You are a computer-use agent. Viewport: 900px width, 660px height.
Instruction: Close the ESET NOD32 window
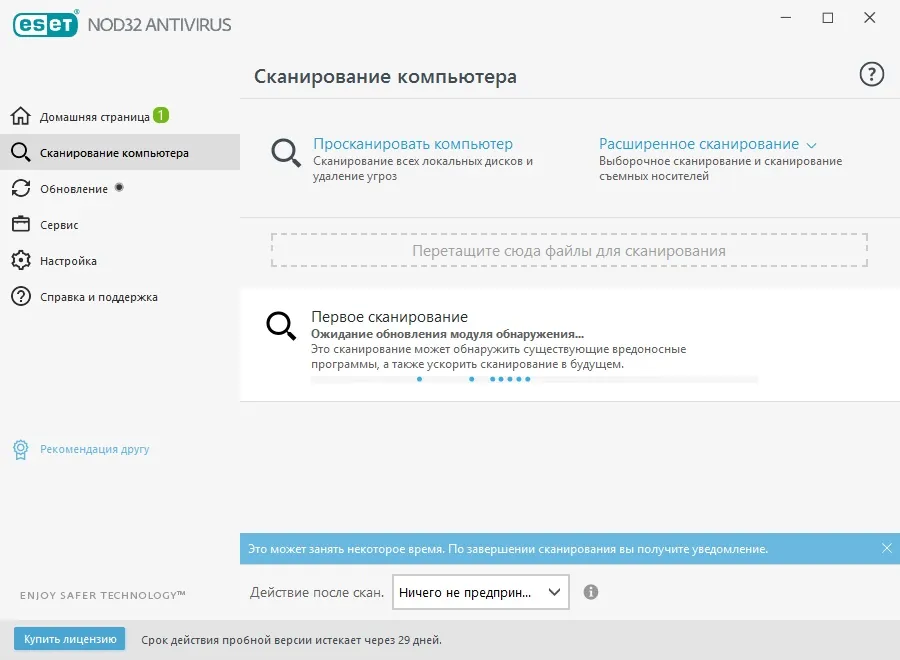click(x=870, y=18)
